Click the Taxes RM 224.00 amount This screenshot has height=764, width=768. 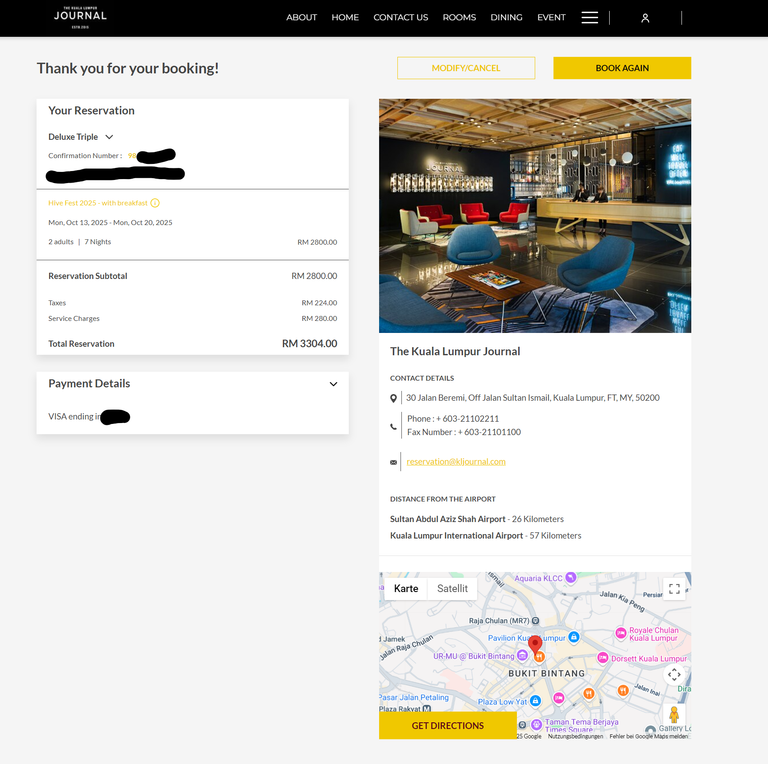tap(319, 303)
